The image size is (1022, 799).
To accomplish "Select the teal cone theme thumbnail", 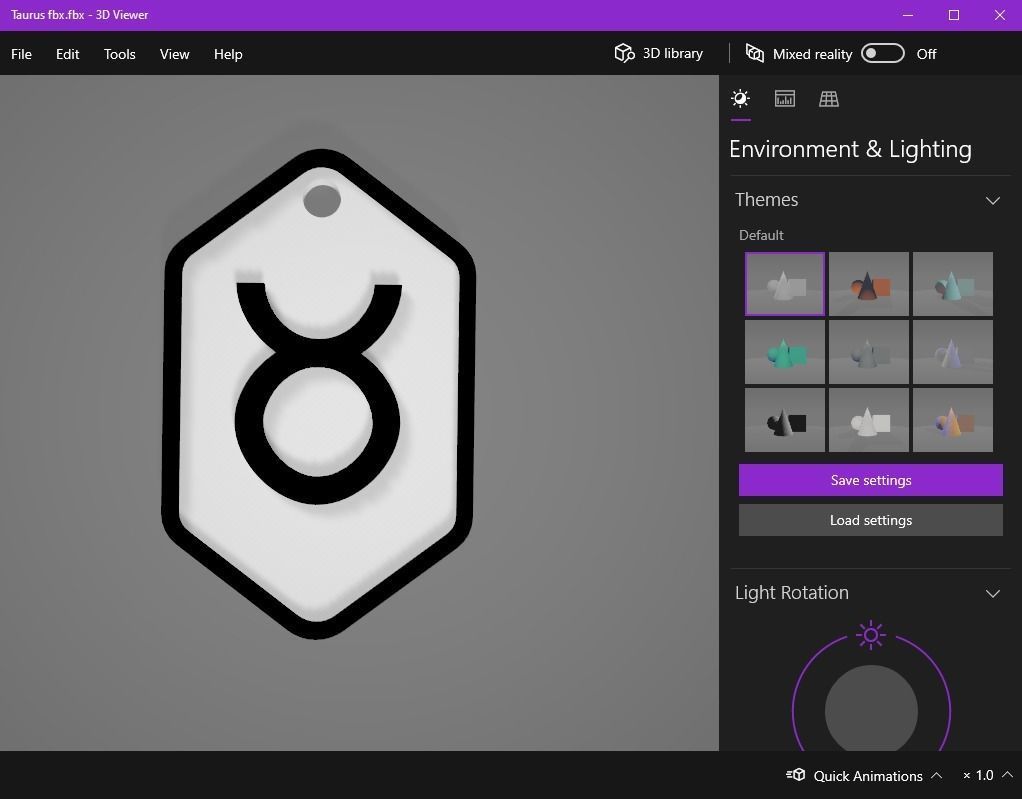I will tap(953, 284).
